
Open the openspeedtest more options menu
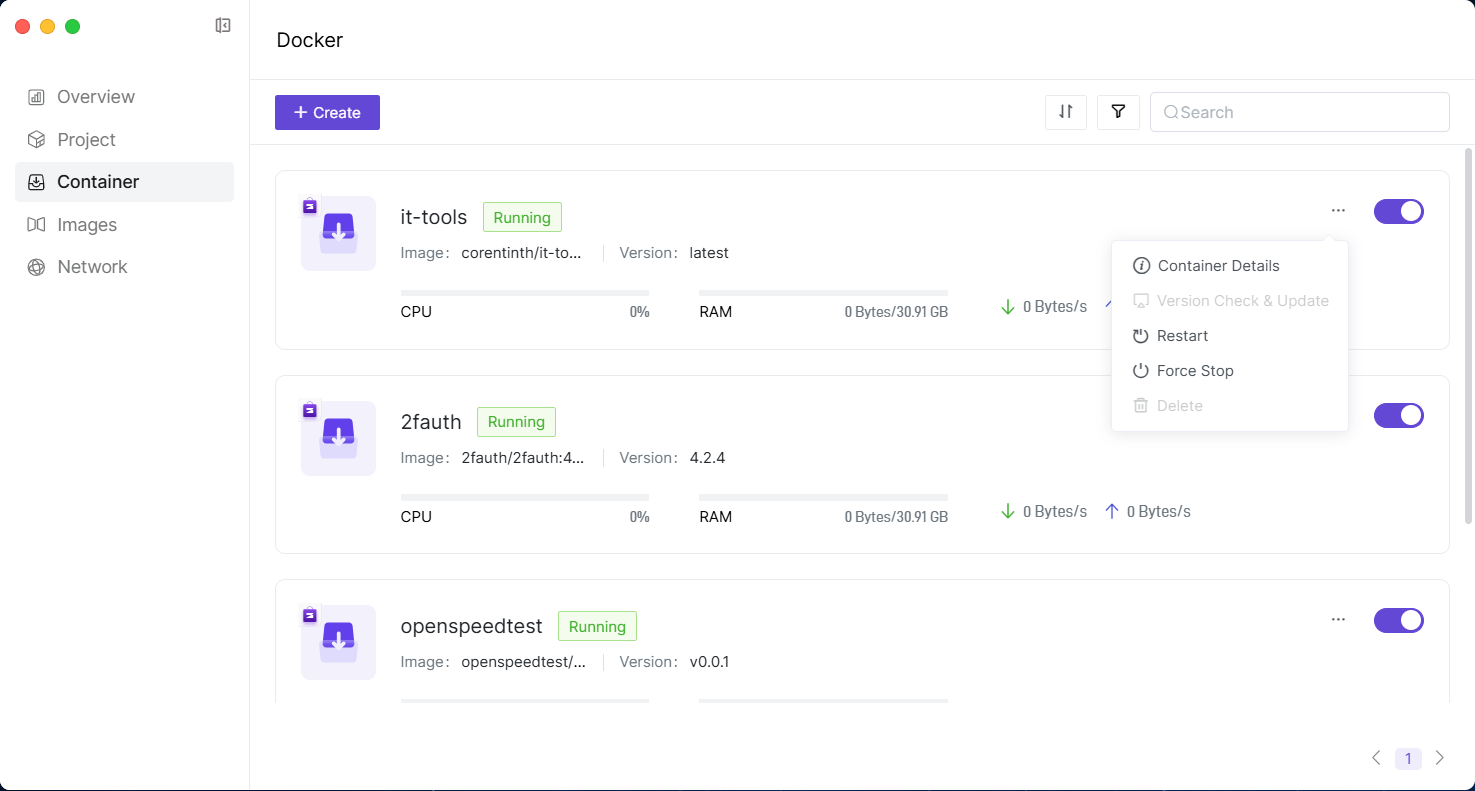1338,620
